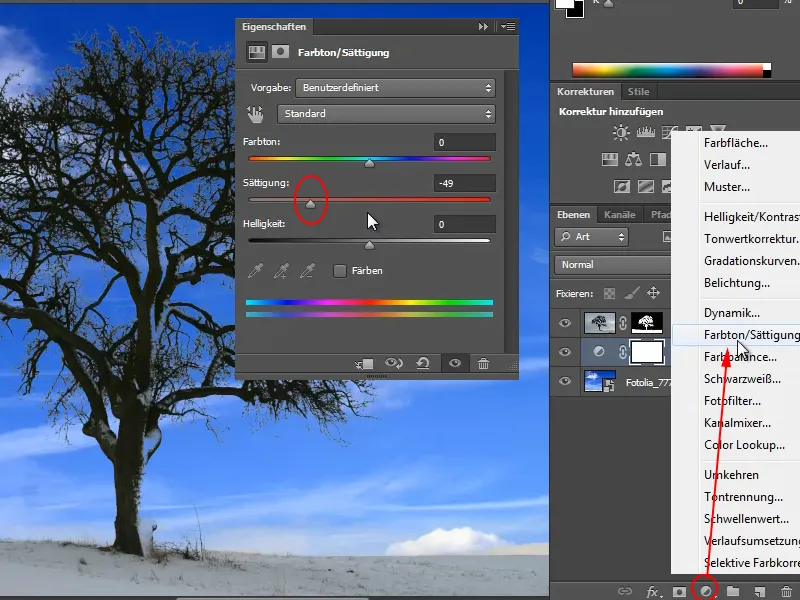This screenshot has width=800, height=600.
Task: Reset adjustment to defaults with the circular arrow icon
Action: click(x=423, y=363)
